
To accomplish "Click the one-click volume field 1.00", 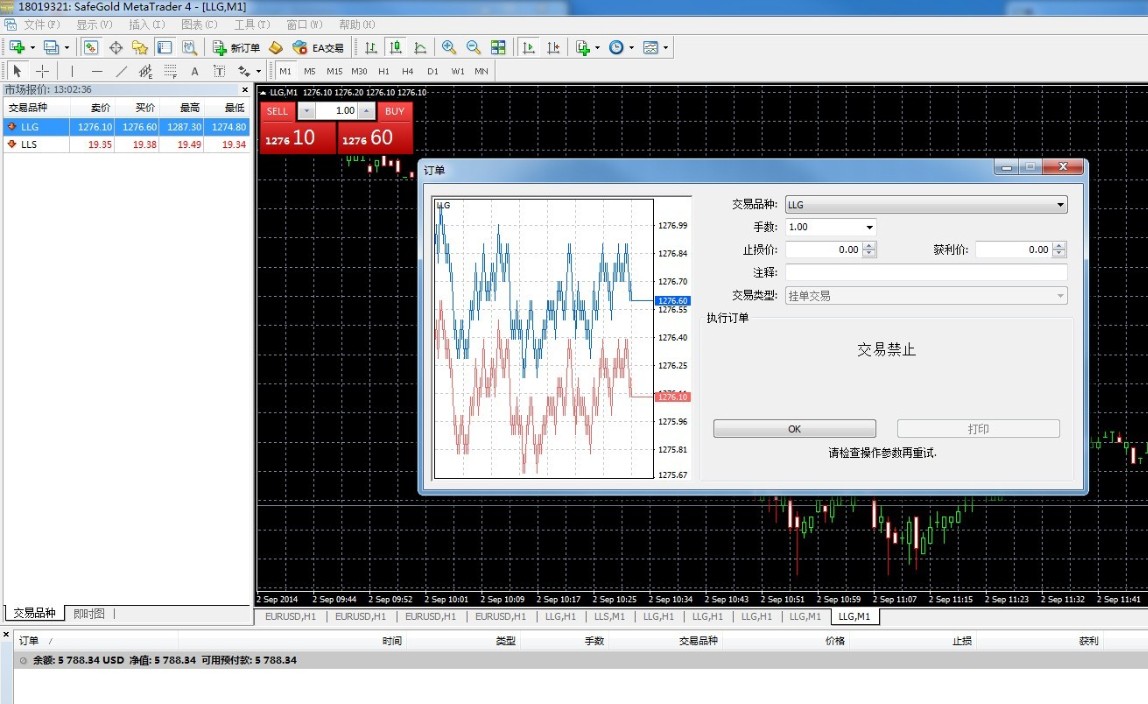I will coord(336,111).
